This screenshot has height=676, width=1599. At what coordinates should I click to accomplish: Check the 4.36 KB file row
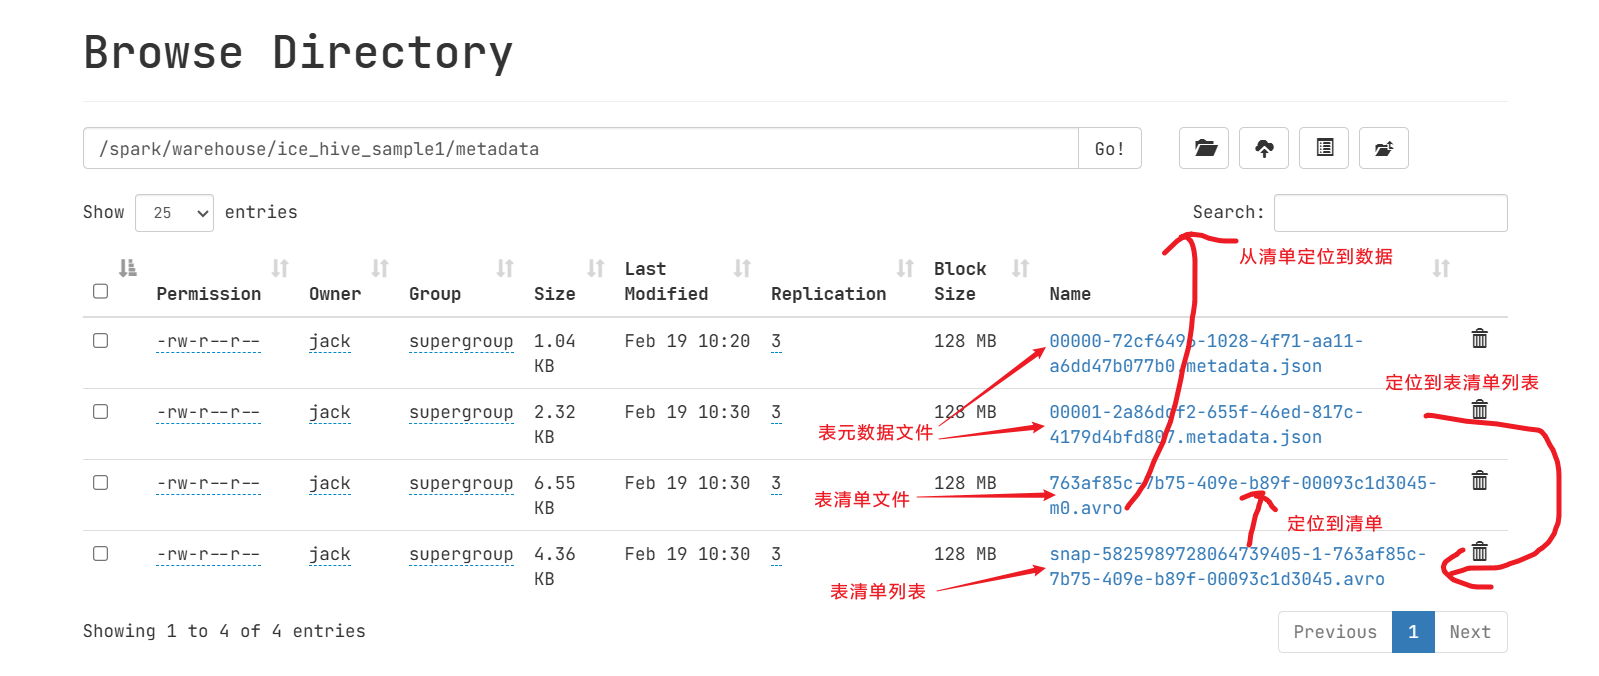(100, 553)
